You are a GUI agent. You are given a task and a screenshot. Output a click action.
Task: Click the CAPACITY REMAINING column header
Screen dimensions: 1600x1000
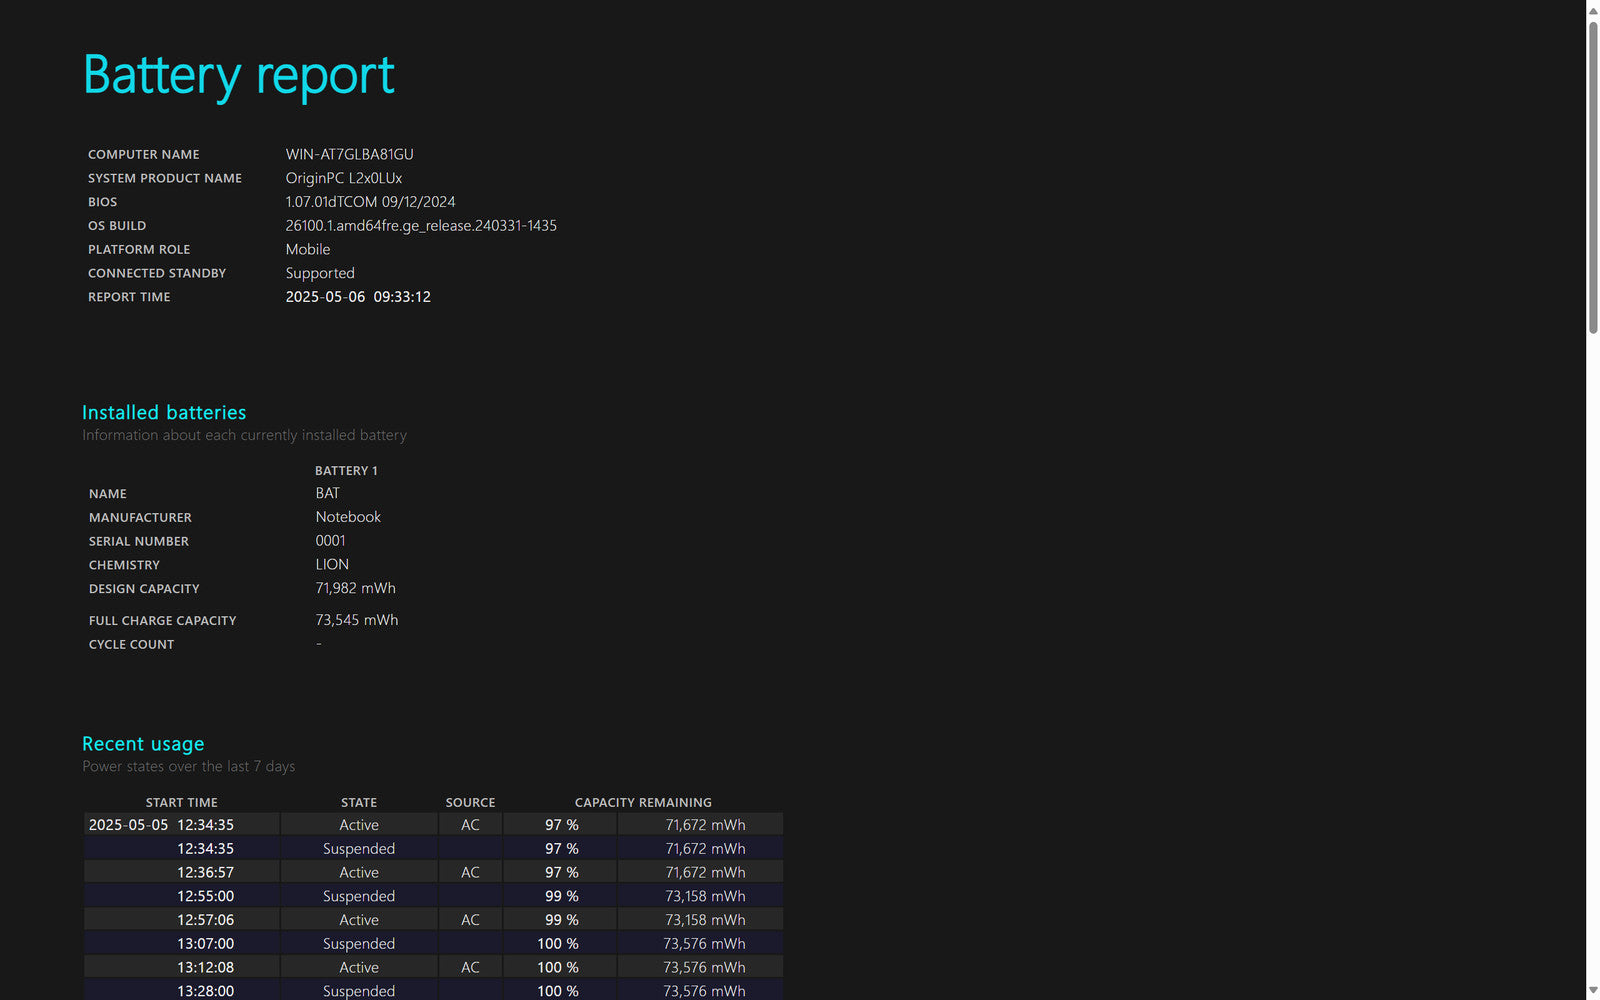(643, 802)
